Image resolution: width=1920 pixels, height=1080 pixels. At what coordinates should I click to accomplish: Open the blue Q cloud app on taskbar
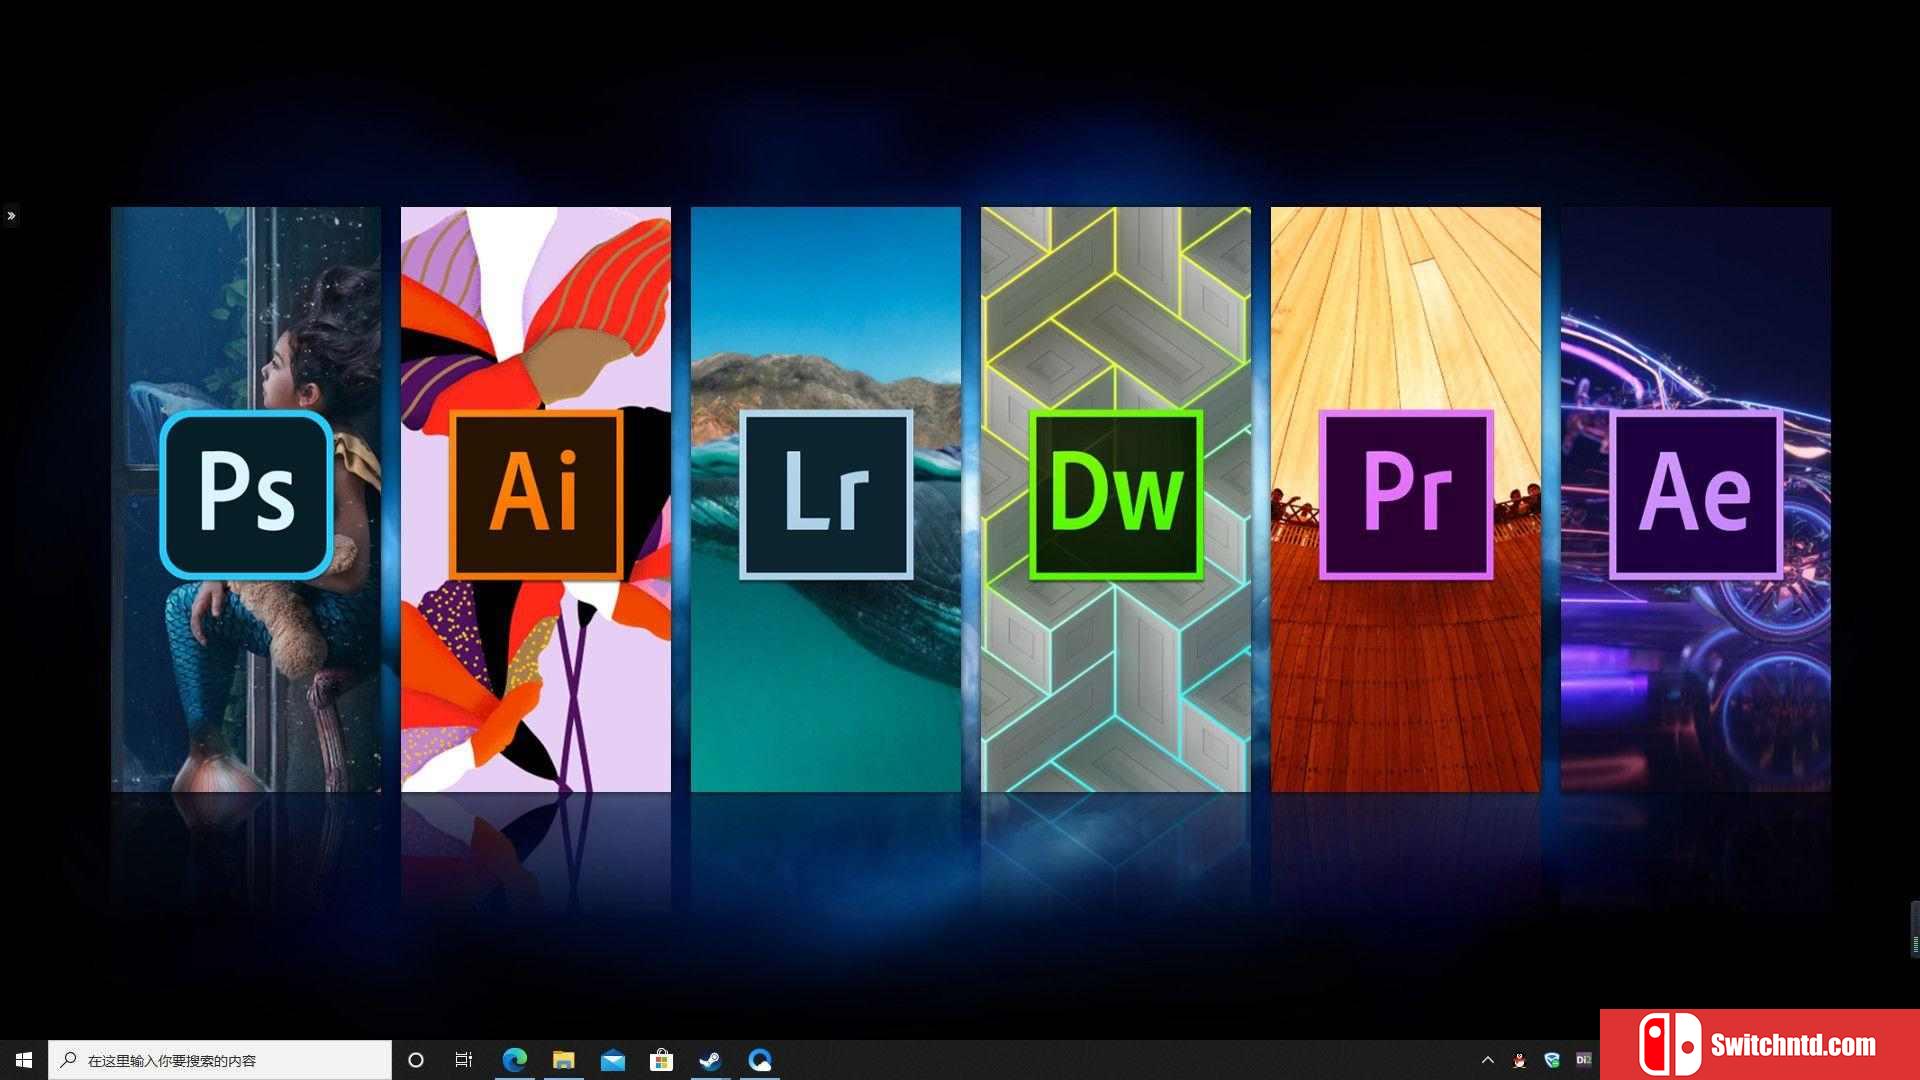[760, 1060]
